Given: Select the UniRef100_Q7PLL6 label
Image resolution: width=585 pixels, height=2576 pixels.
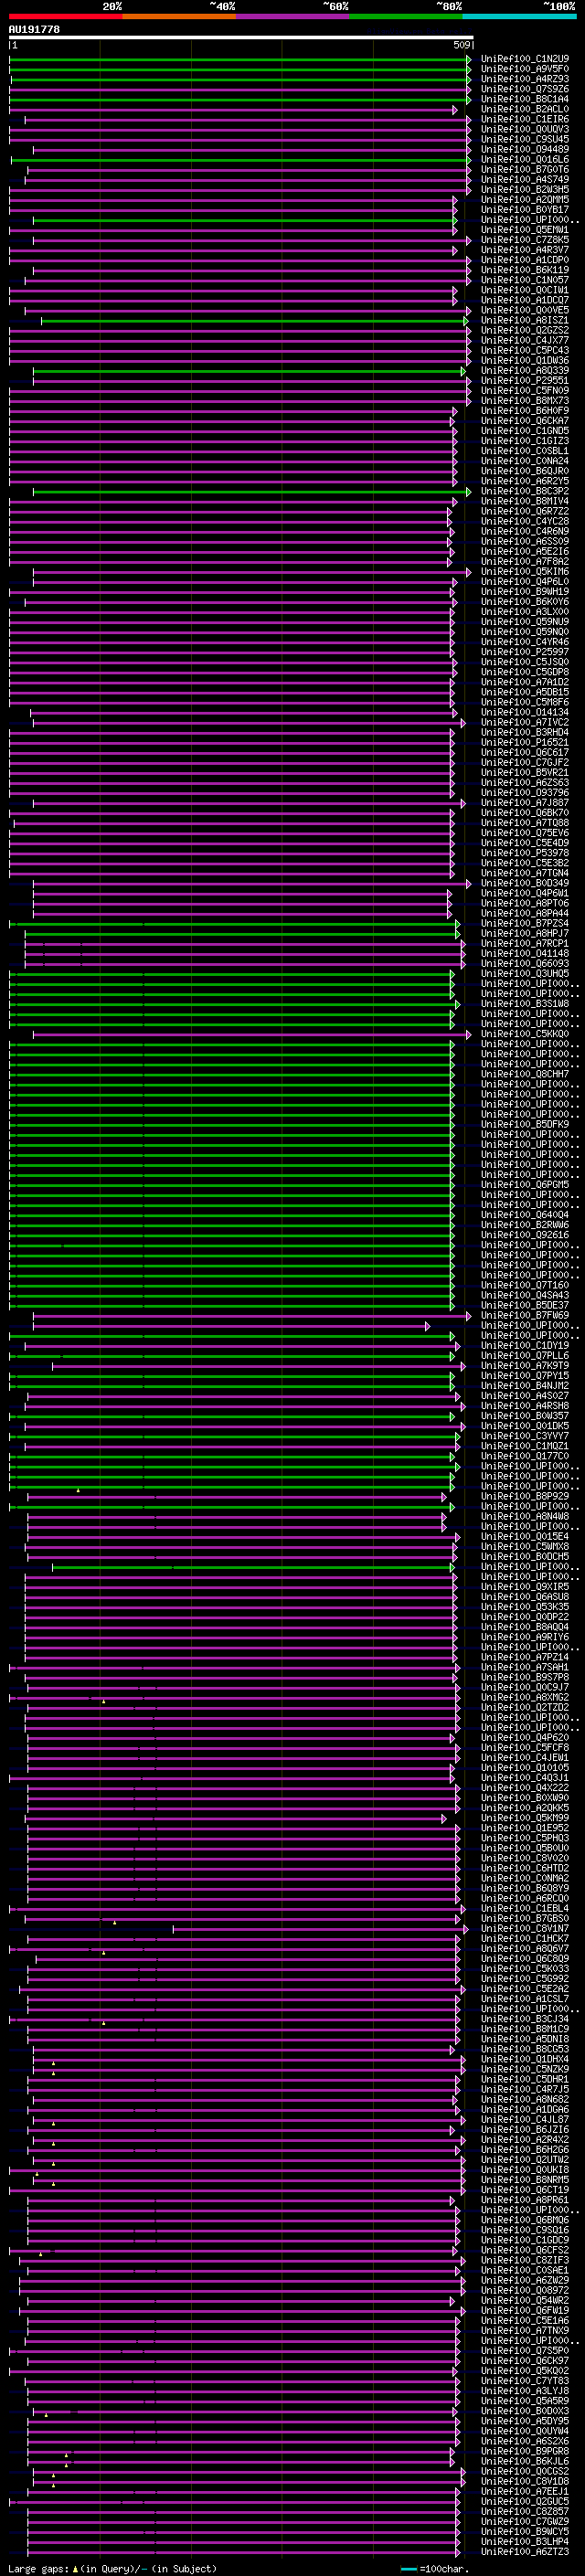Looking at the screenshot, I should 525,1357.
